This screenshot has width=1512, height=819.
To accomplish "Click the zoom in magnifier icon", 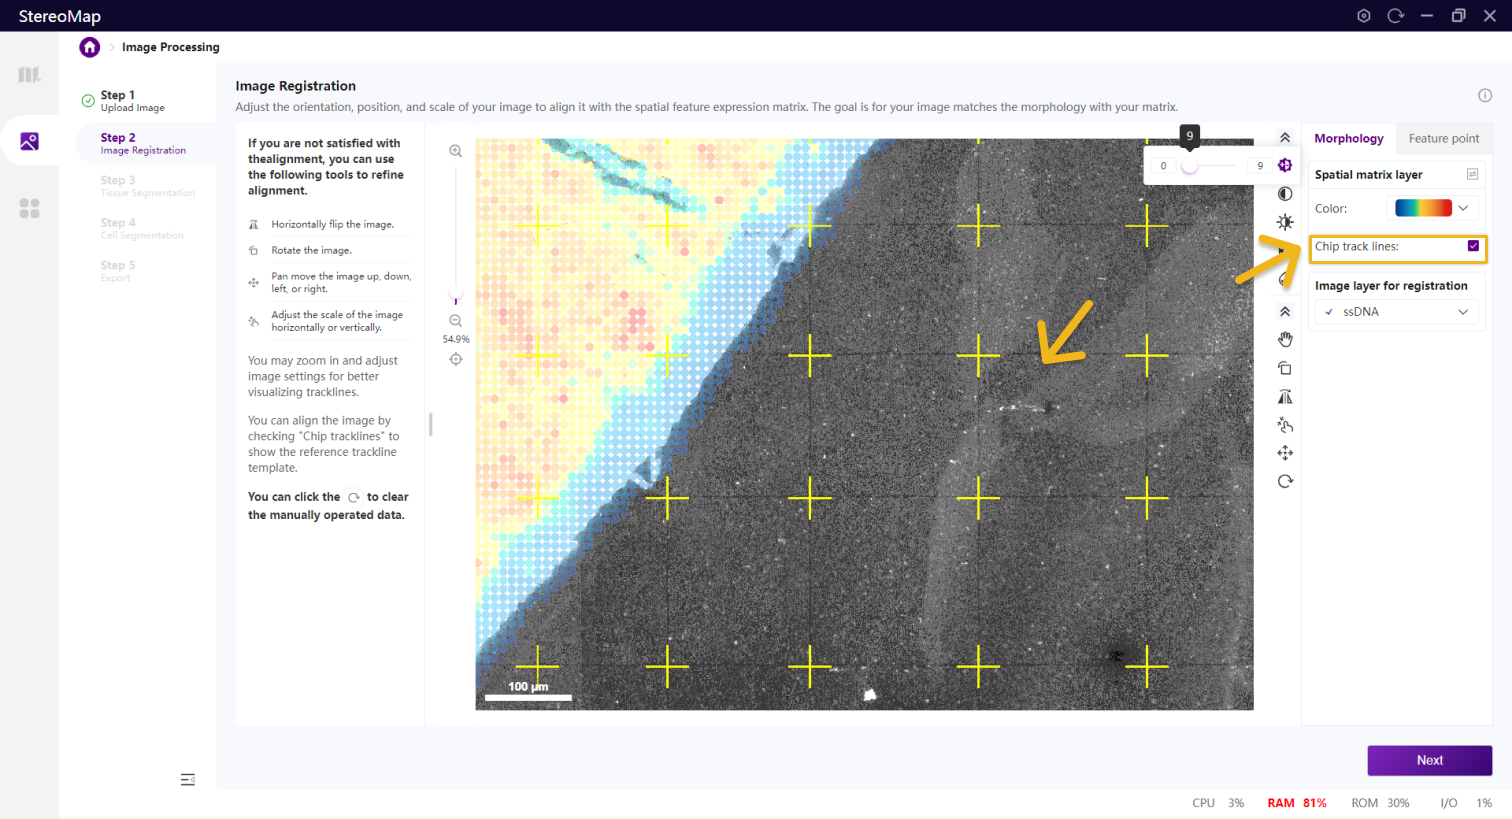I will [x=456, y=151].
